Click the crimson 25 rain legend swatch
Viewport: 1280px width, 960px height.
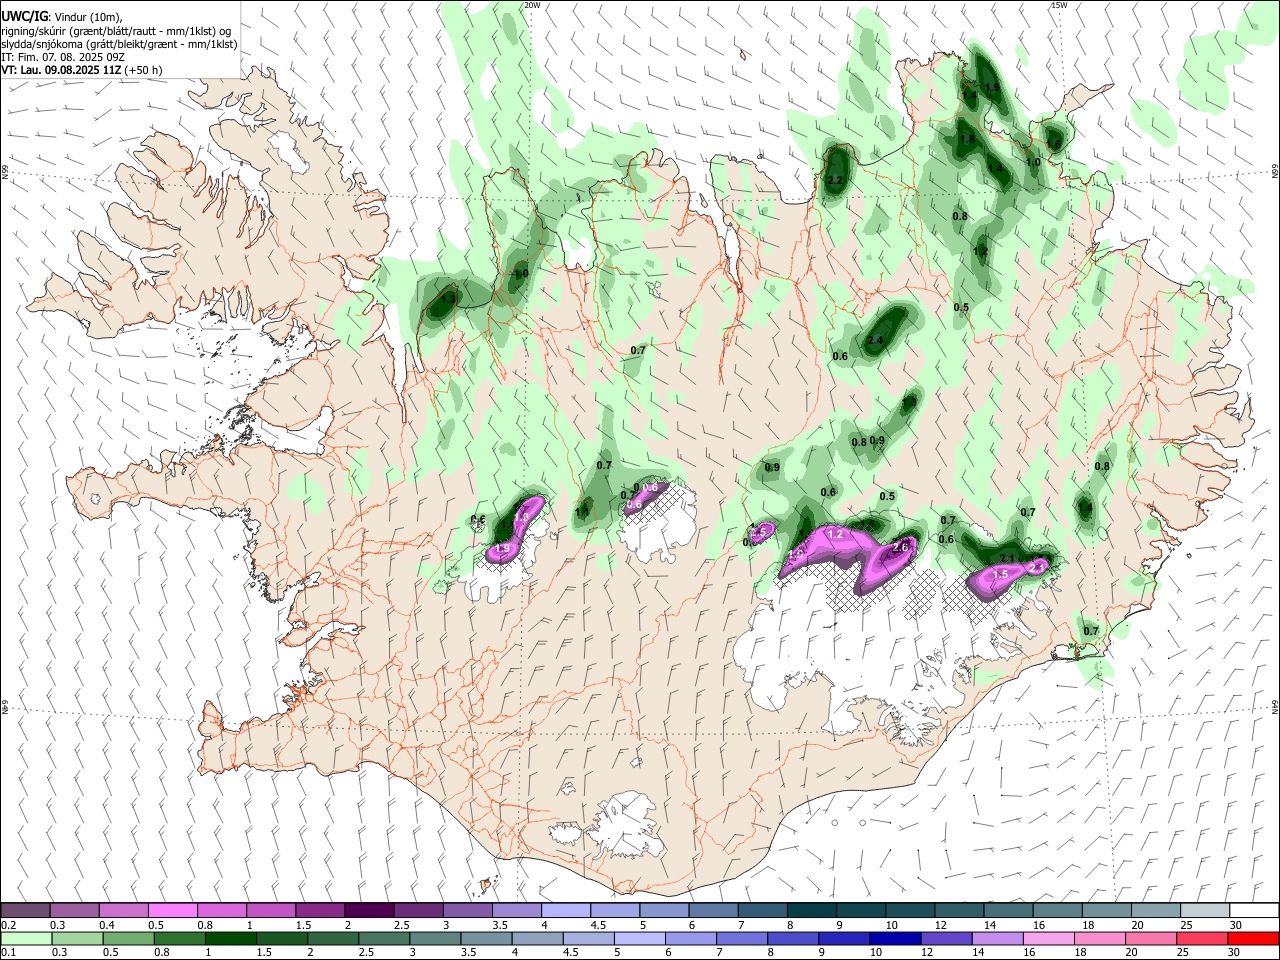click(x=1203, y=938)
